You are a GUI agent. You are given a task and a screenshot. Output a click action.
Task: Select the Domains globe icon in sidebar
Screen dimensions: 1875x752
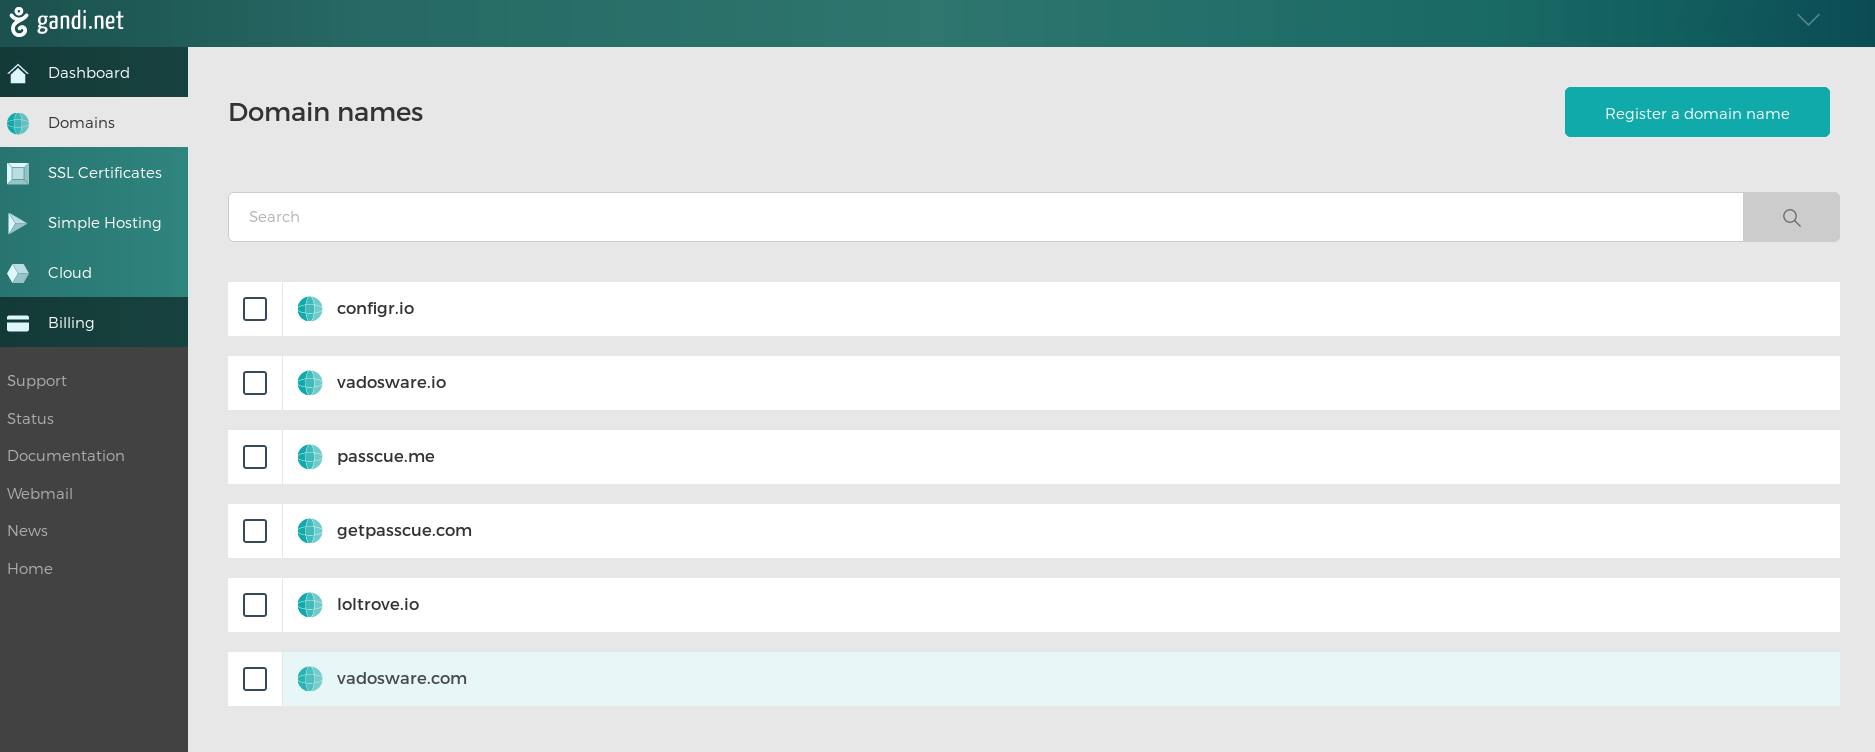[x=18, y=123]
